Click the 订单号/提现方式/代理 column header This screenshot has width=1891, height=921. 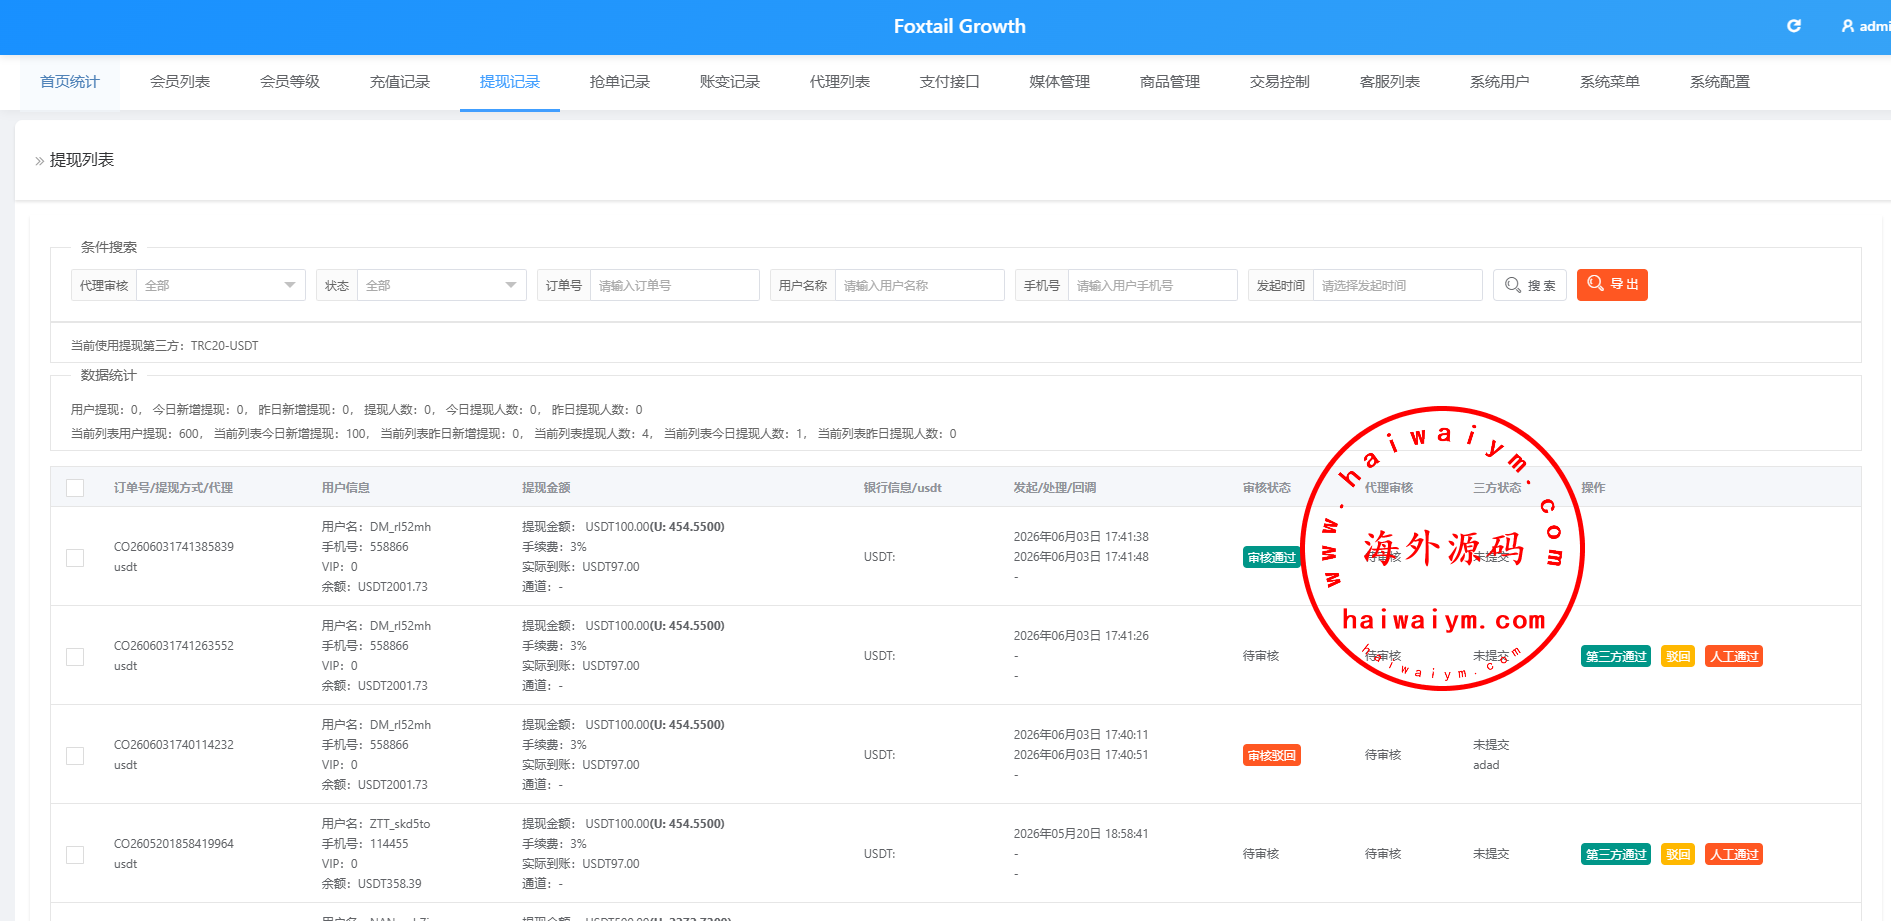pyautogui.click(x=173, y=488)
